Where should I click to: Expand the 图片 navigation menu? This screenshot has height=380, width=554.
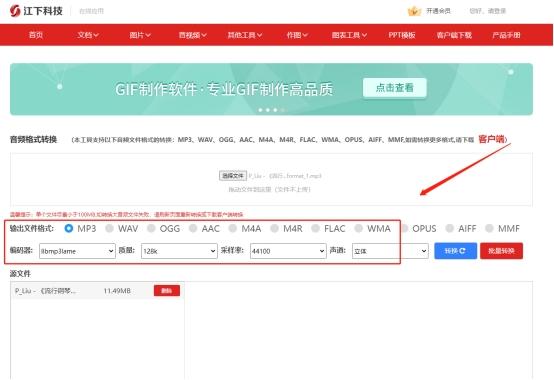point(140,35)
